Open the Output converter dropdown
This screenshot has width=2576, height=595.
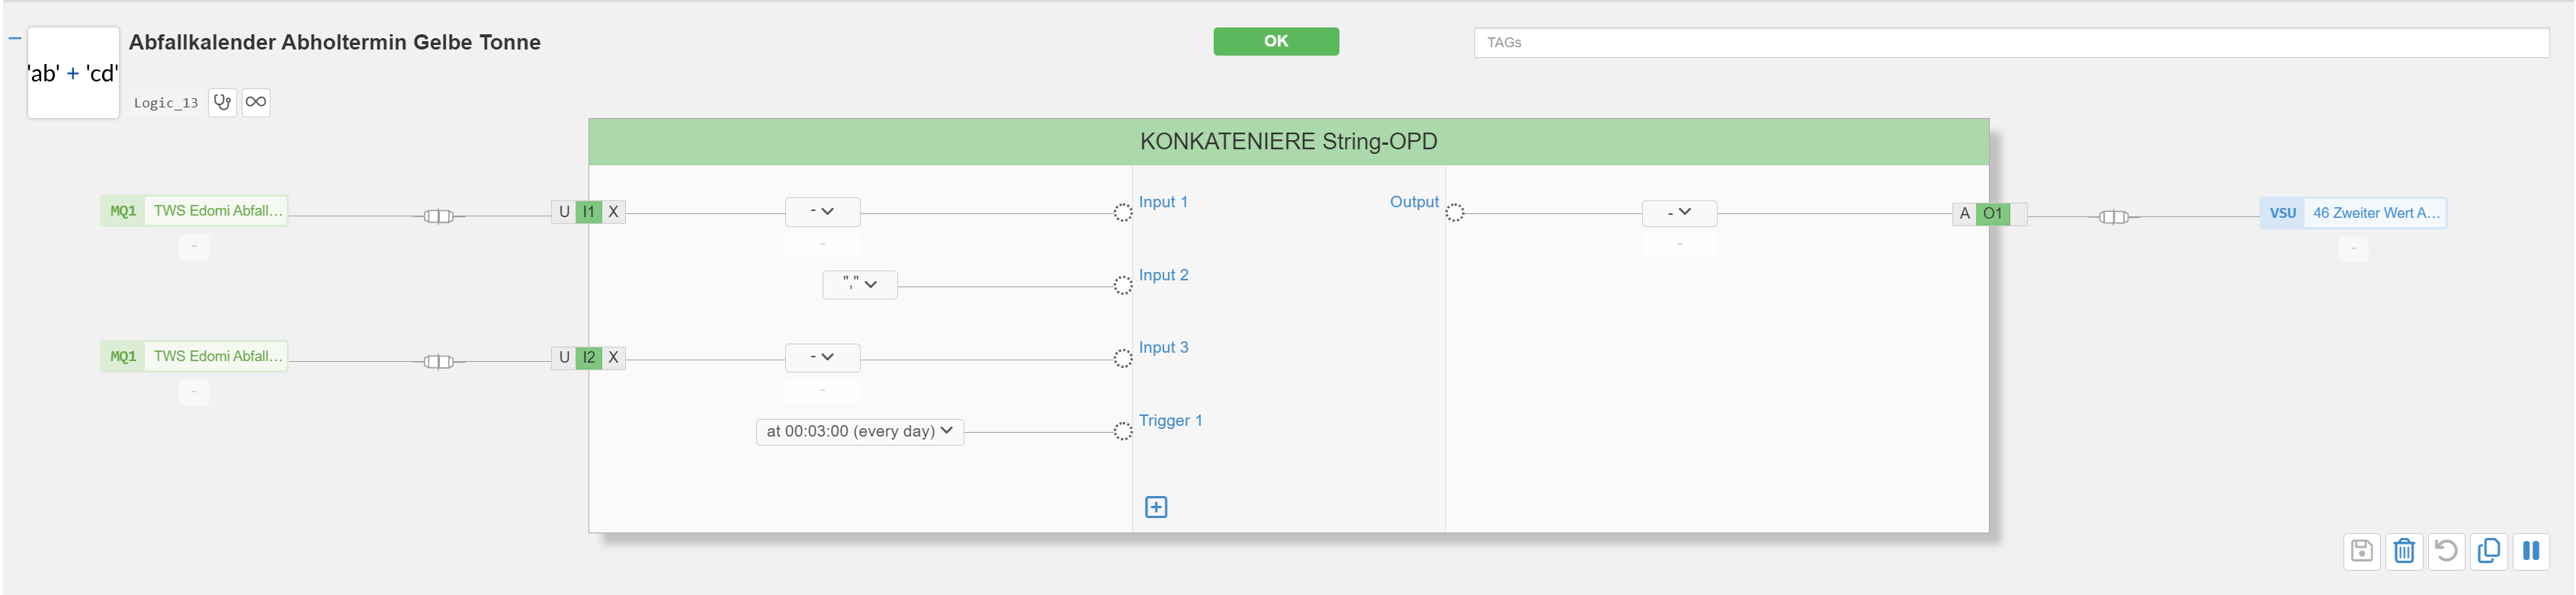[x=1679, y=212]
